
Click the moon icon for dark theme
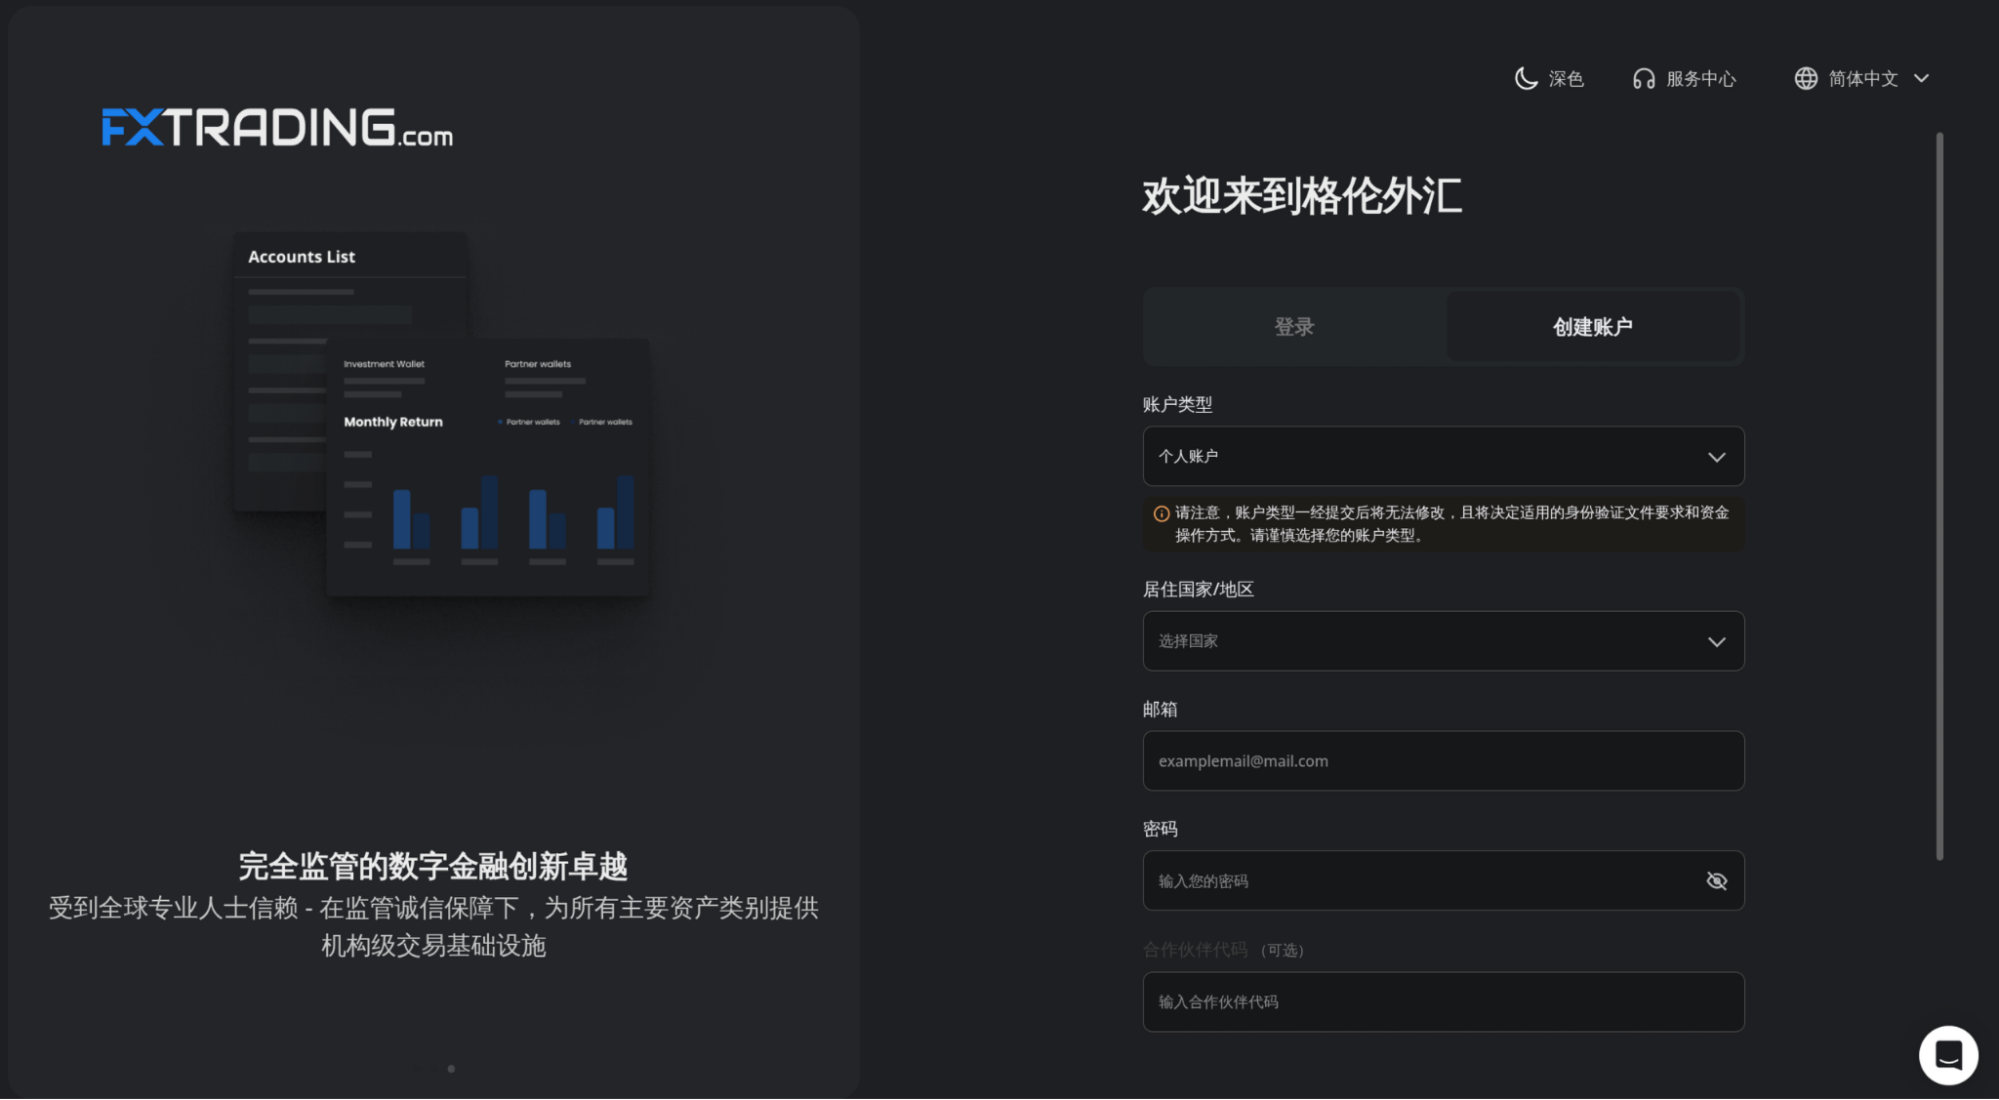(1525, 79)
